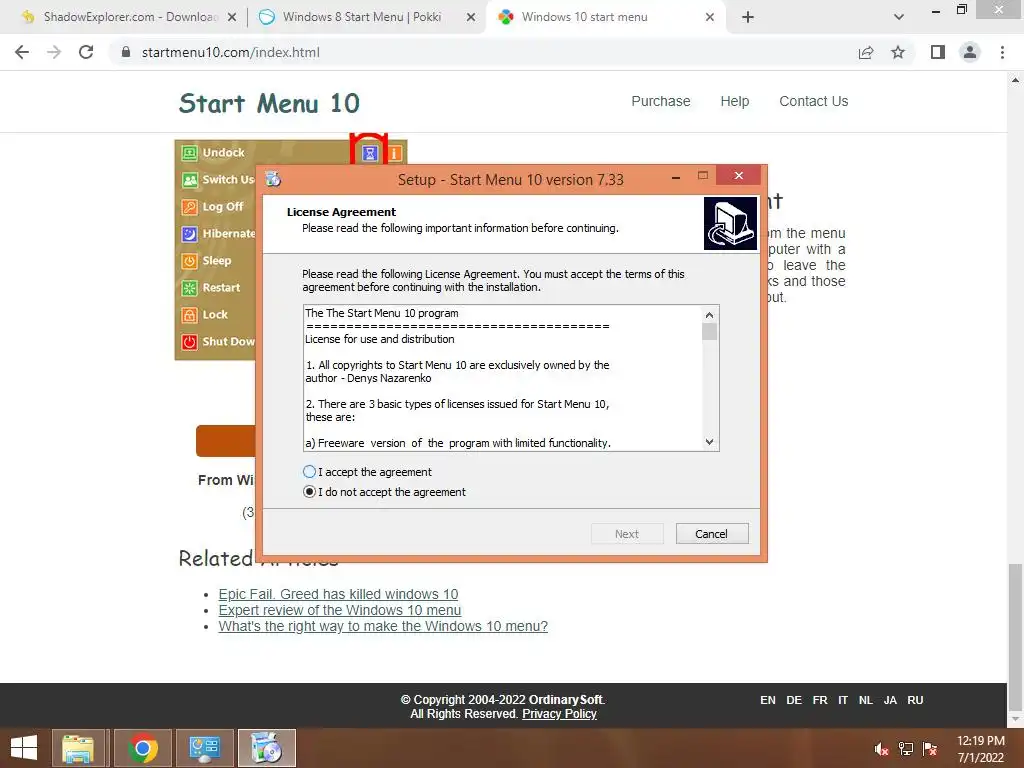This screenshot has height=768, width=1024.
Task: Click the page vertical scrollbar thumb
Action: coord(1015,637)
